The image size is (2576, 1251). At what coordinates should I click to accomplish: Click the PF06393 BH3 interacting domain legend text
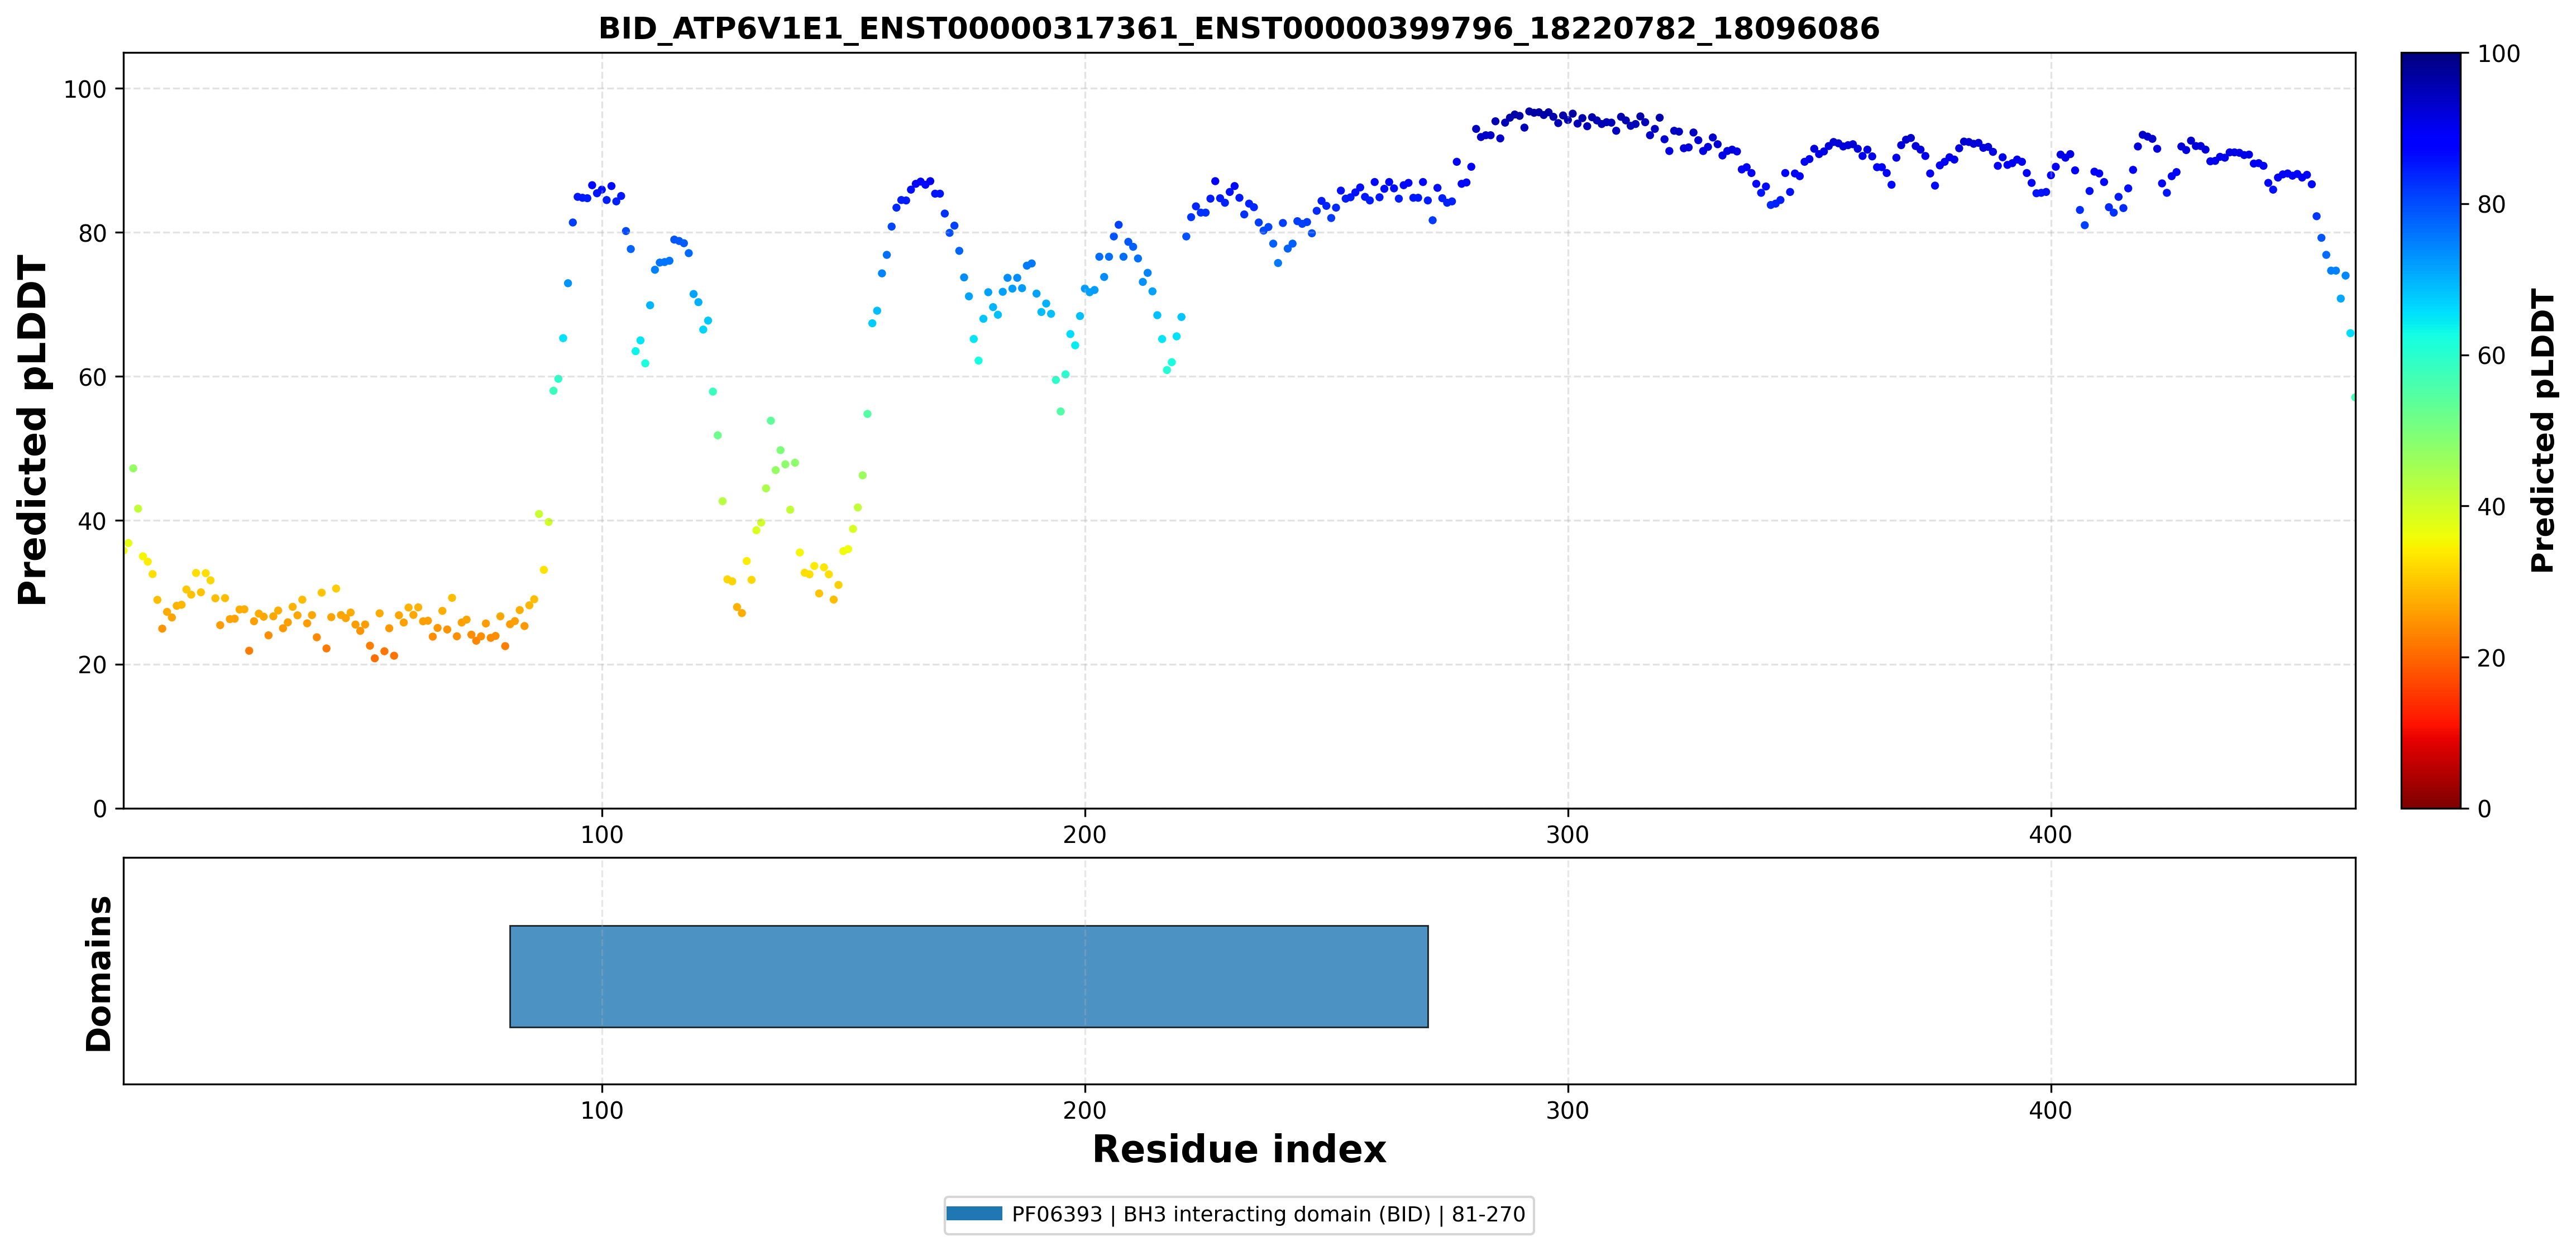(1268, 1214)
